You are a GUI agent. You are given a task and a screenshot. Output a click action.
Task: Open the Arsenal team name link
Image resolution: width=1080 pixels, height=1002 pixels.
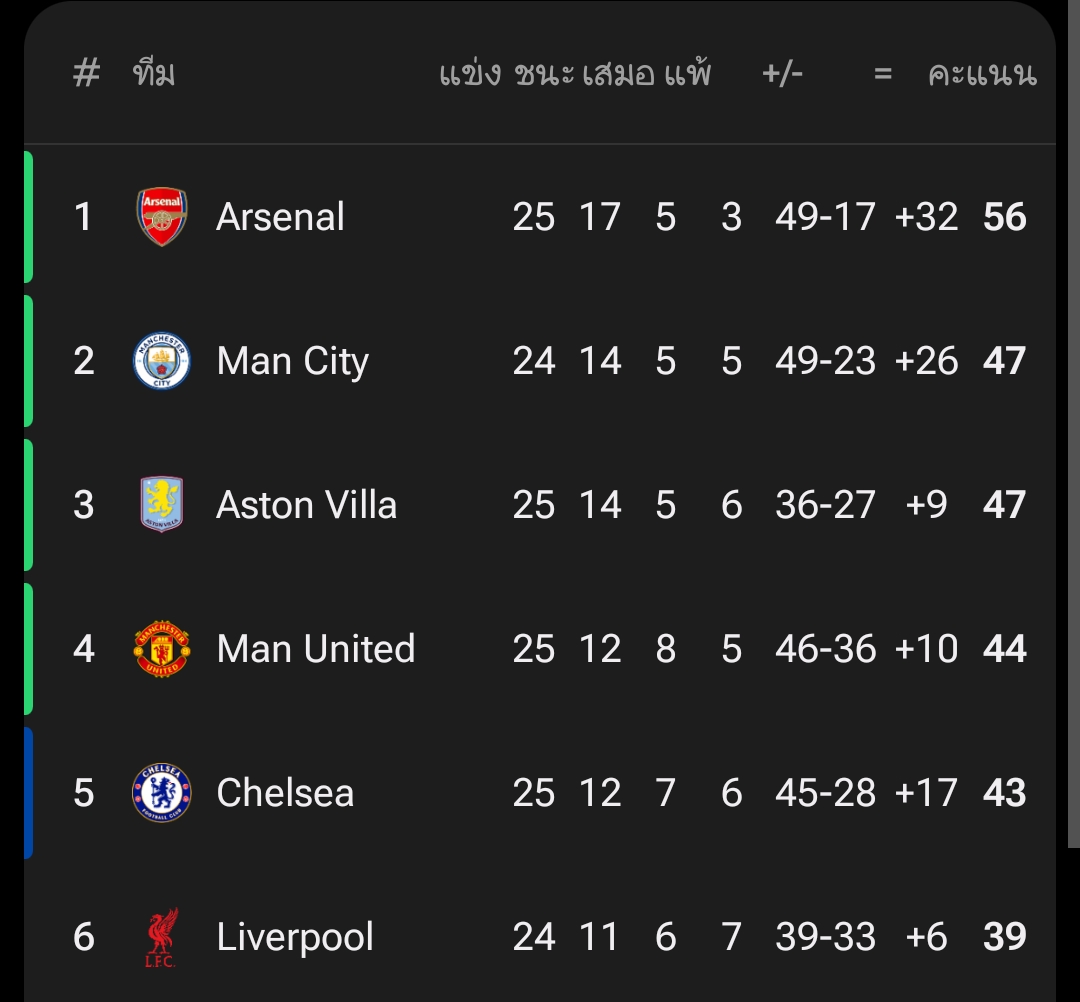[x=280, y=217]
